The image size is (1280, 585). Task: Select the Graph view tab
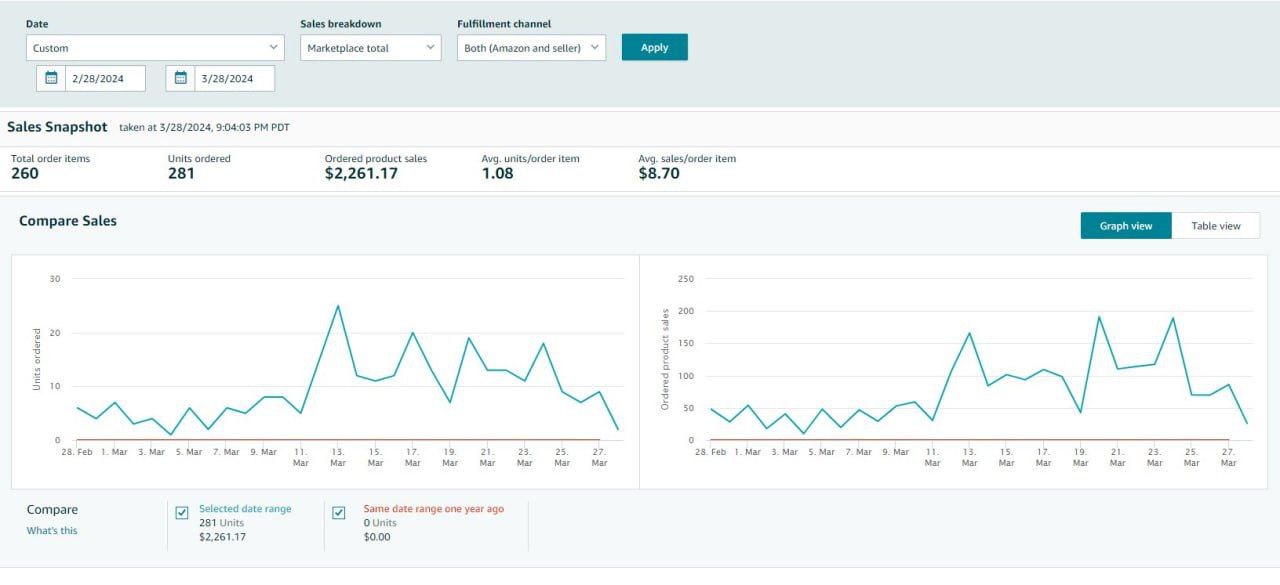[x=1125, y=226]
